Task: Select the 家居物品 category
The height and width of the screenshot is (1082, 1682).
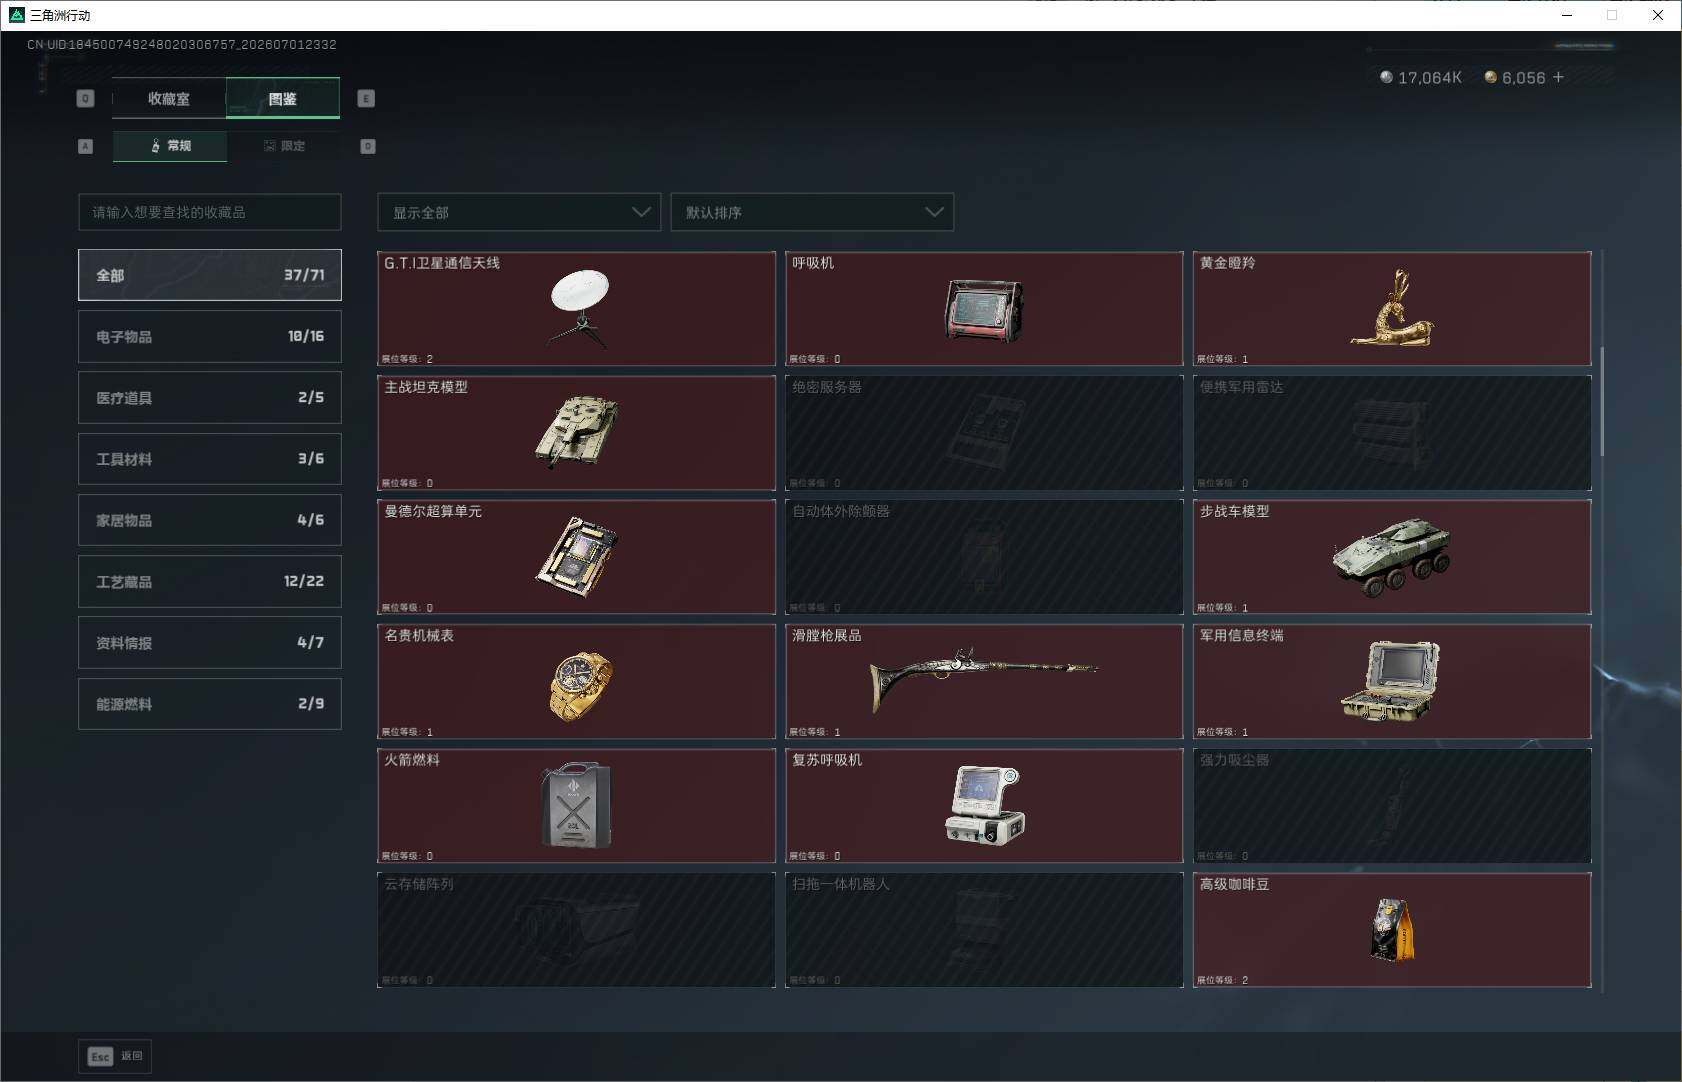Action: [210, 520]
